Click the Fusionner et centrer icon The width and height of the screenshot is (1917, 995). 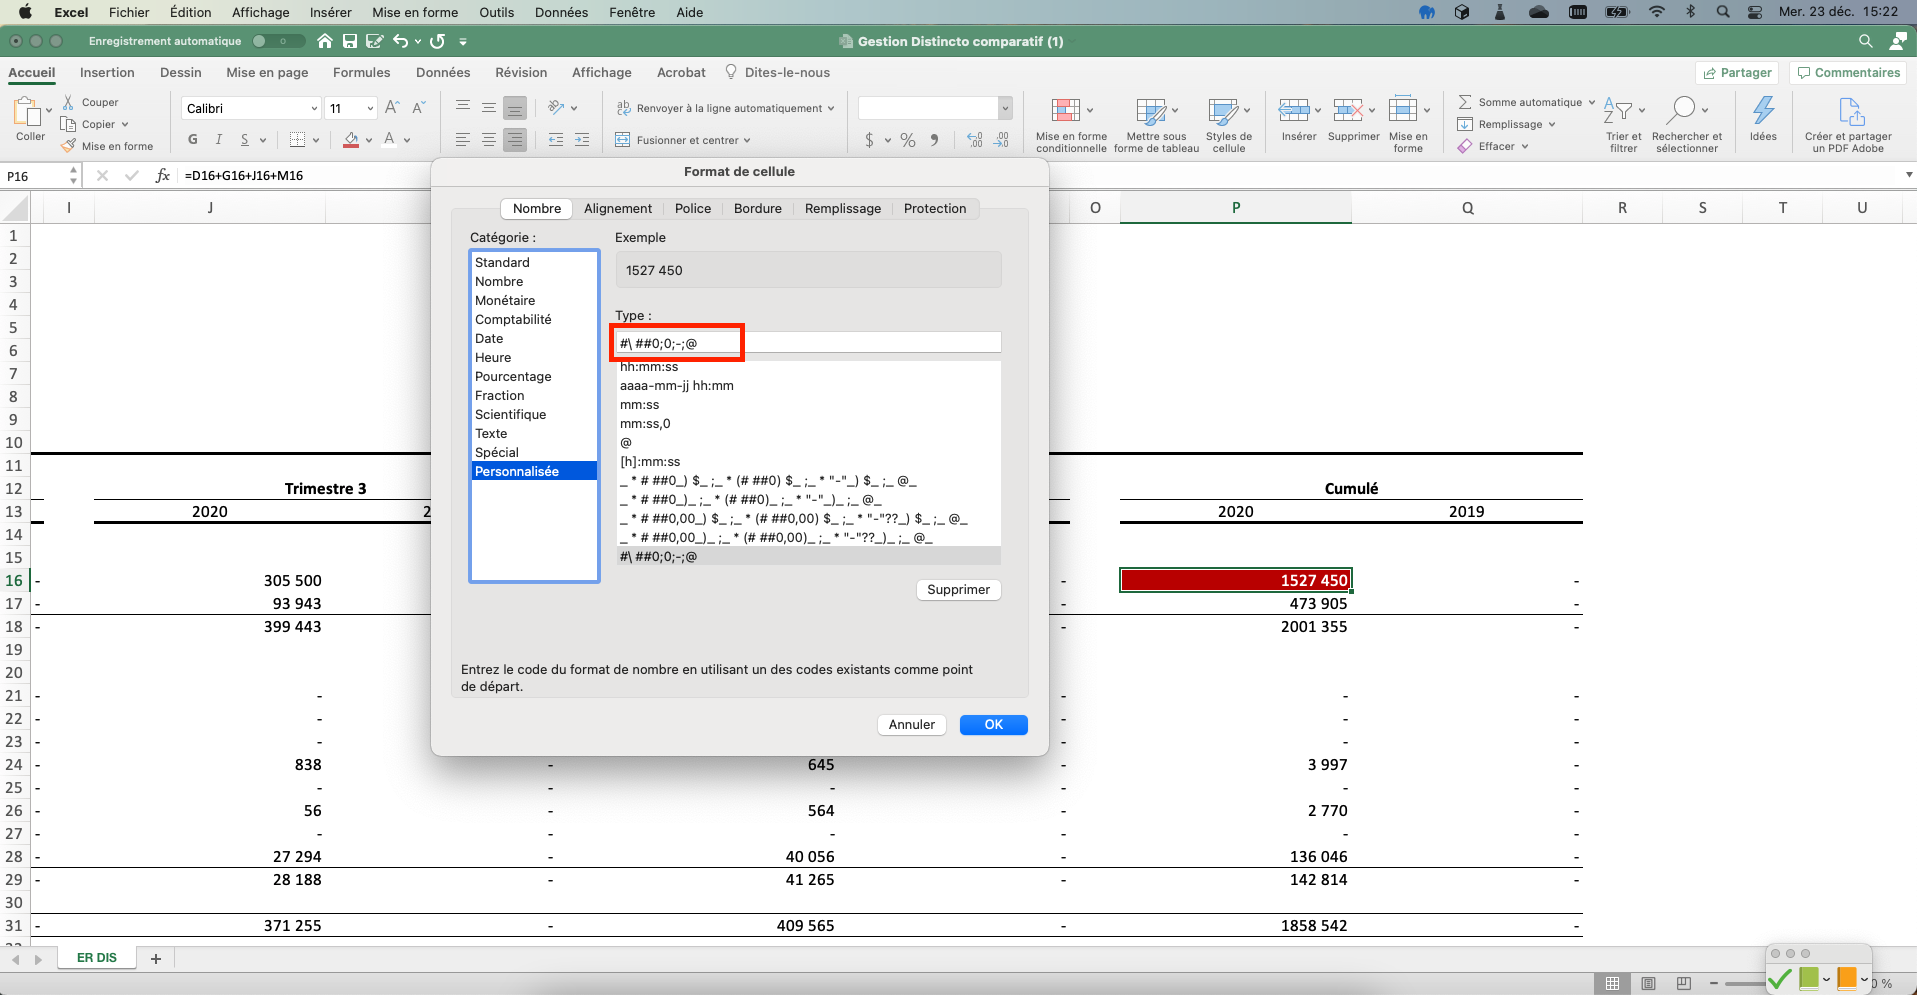click(621, 140)
